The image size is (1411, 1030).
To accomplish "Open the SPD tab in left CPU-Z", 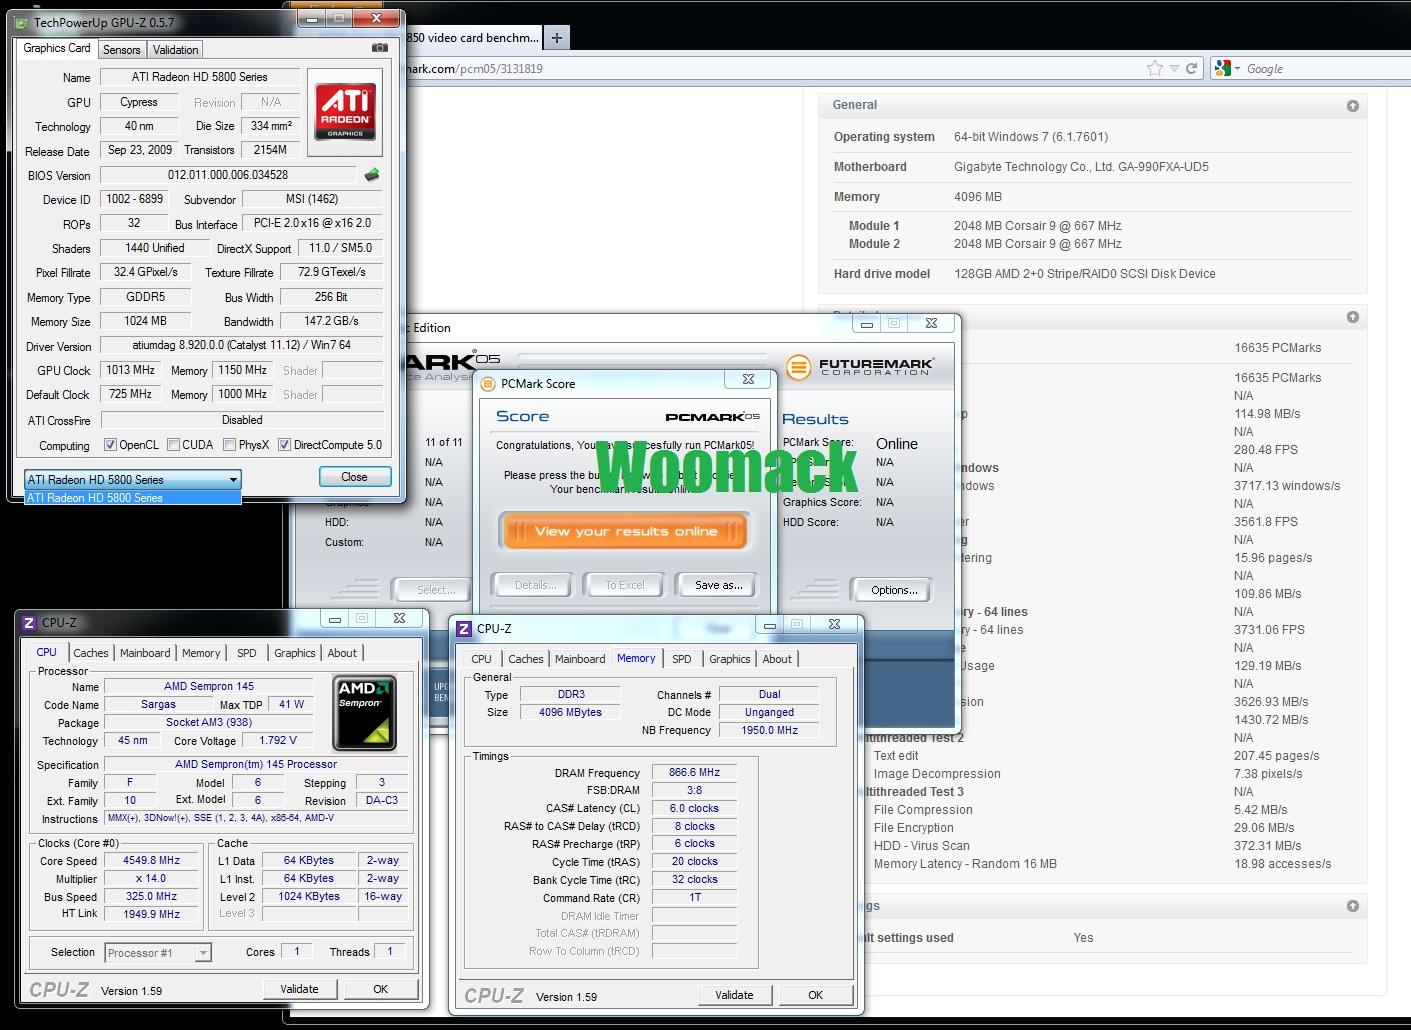I will click(247, 653).
